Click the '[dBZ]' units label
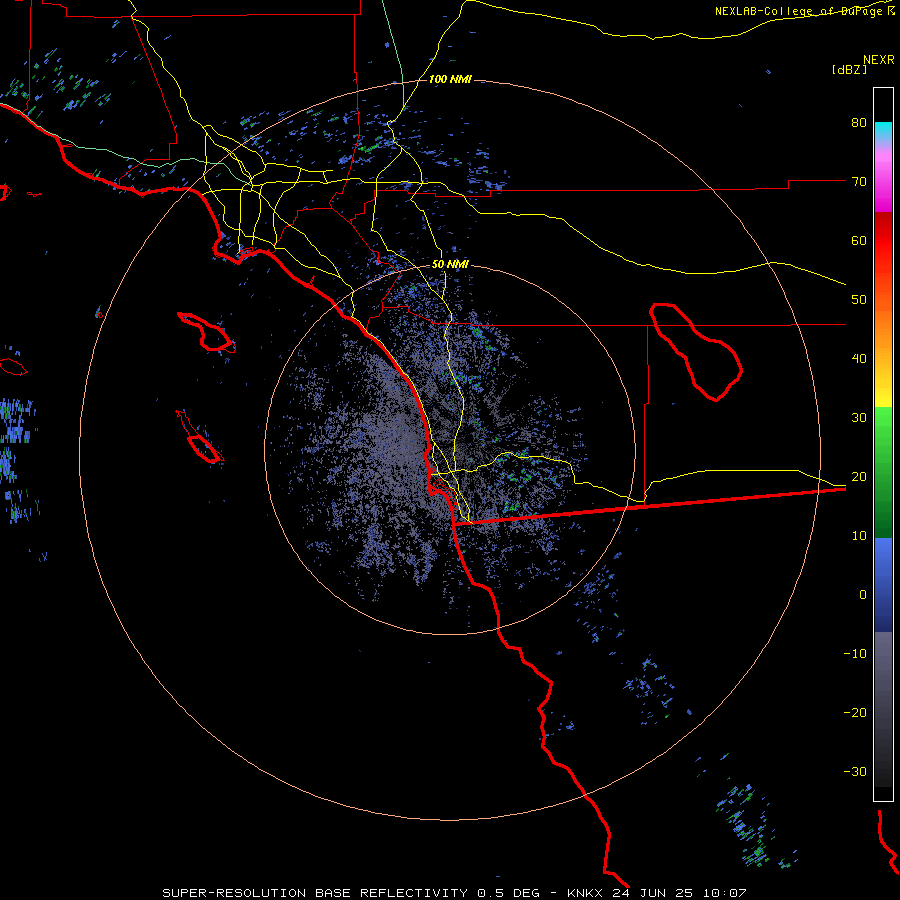This screenshot has height=900, width=900. click(849, 70)
